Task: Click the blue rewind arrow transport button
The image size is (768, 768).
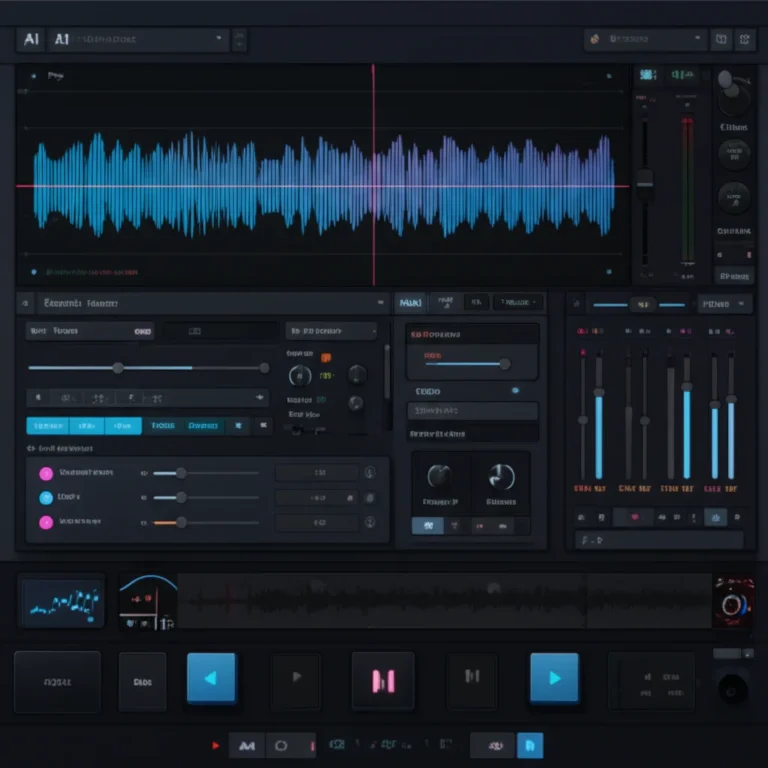Action: click(x=211, y=678)
